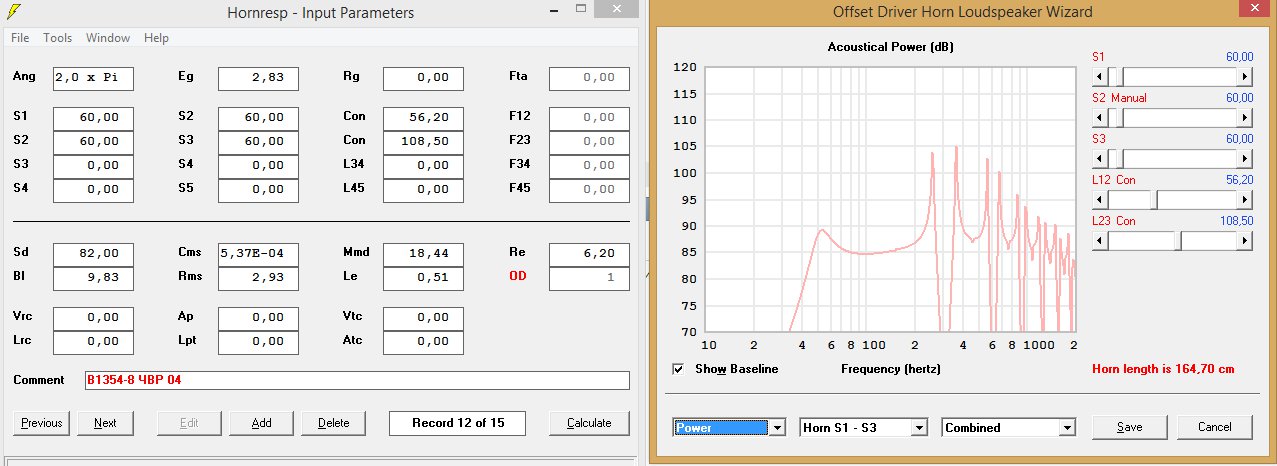The width and height of the screenshot is (1277, 466).
Task: Click the Save button in wizard
Action: tap(1129, 427)
